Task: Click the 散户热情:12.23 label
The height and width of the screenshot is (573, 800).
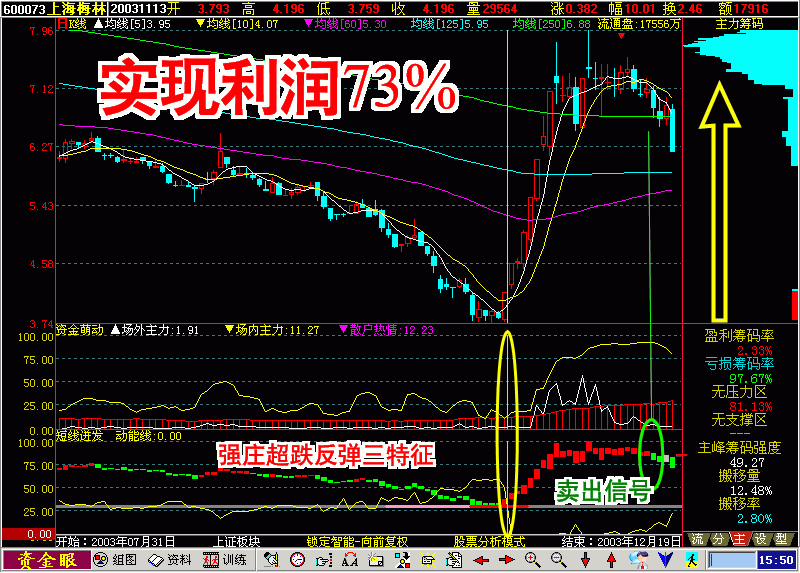Action: 386,330
